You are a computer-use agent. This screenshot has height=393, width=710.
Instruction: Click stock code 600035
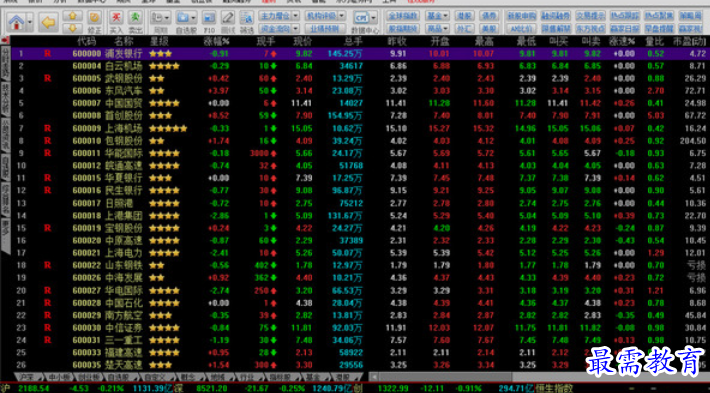pyautogui.click(x=87, y=365)
